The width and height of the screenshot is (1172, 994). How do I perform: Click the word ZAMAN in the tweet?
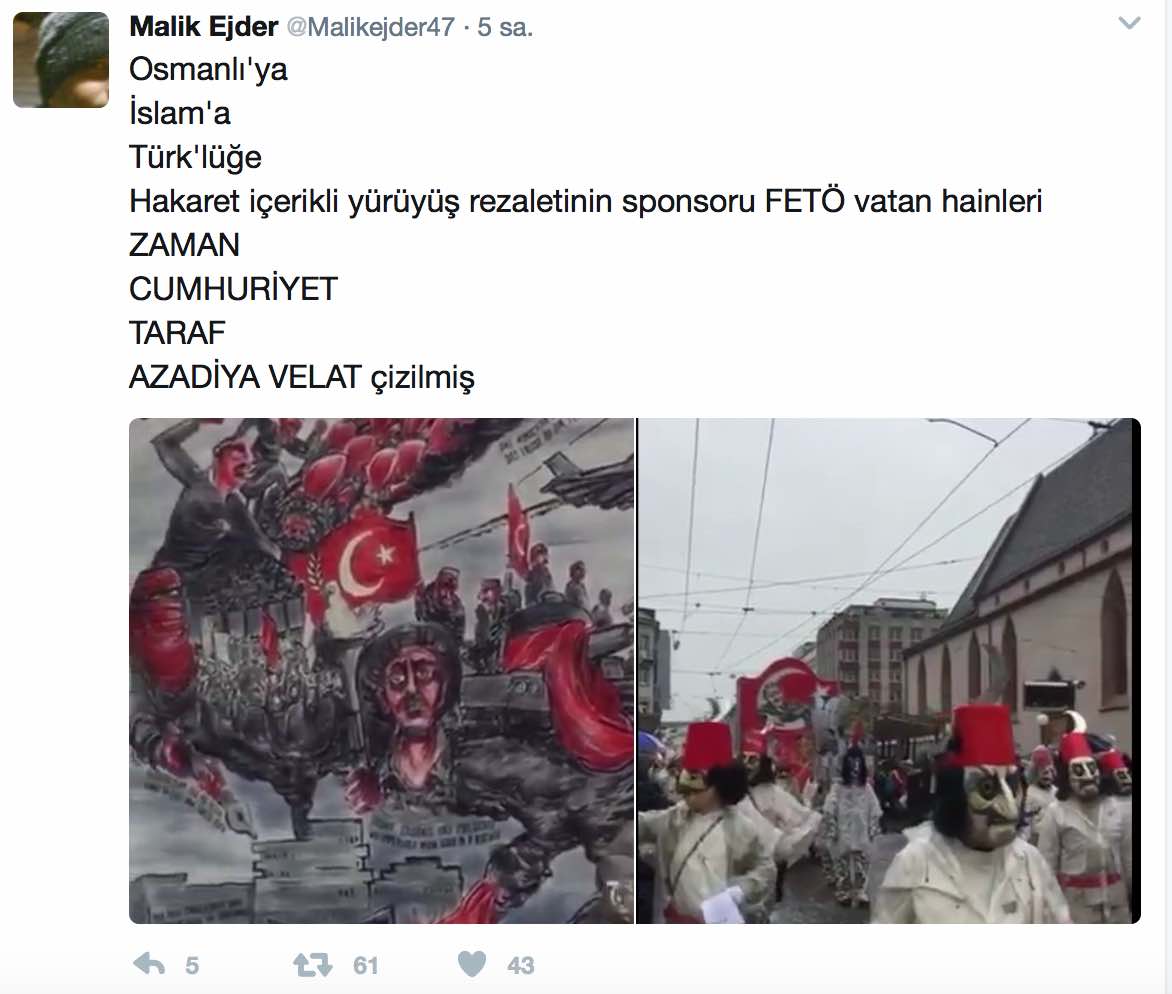184,245
